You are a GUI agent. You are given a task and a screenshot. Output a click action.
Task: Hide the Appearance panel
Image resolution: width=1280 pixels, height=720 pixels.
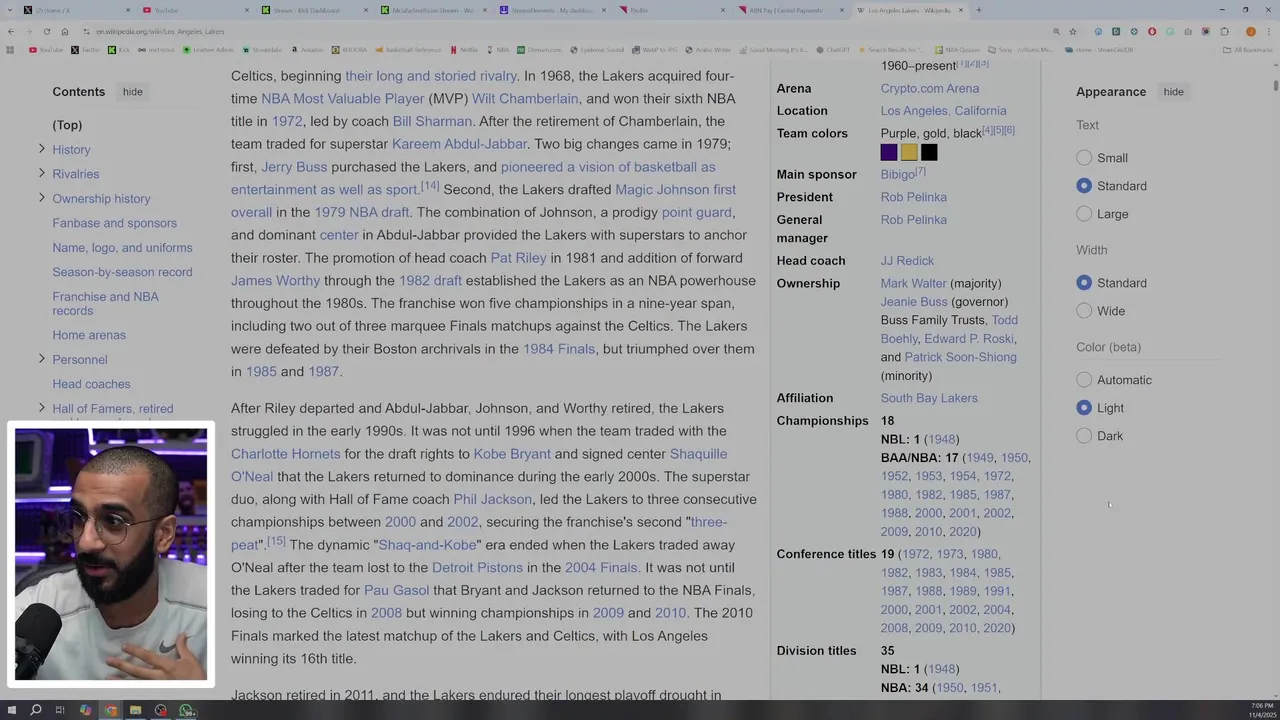(x=1173, y=92)
